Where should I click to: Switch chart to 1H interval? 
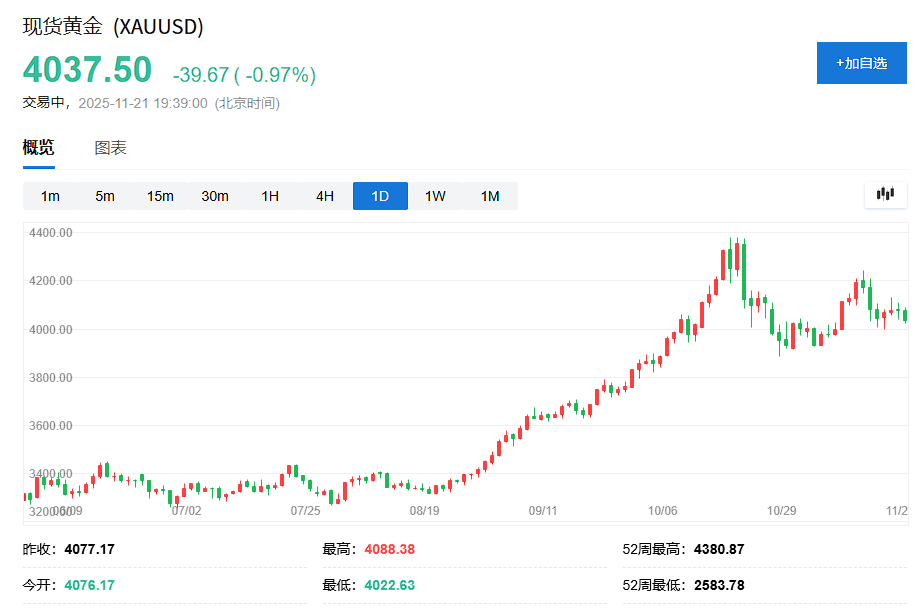point(269,195)
